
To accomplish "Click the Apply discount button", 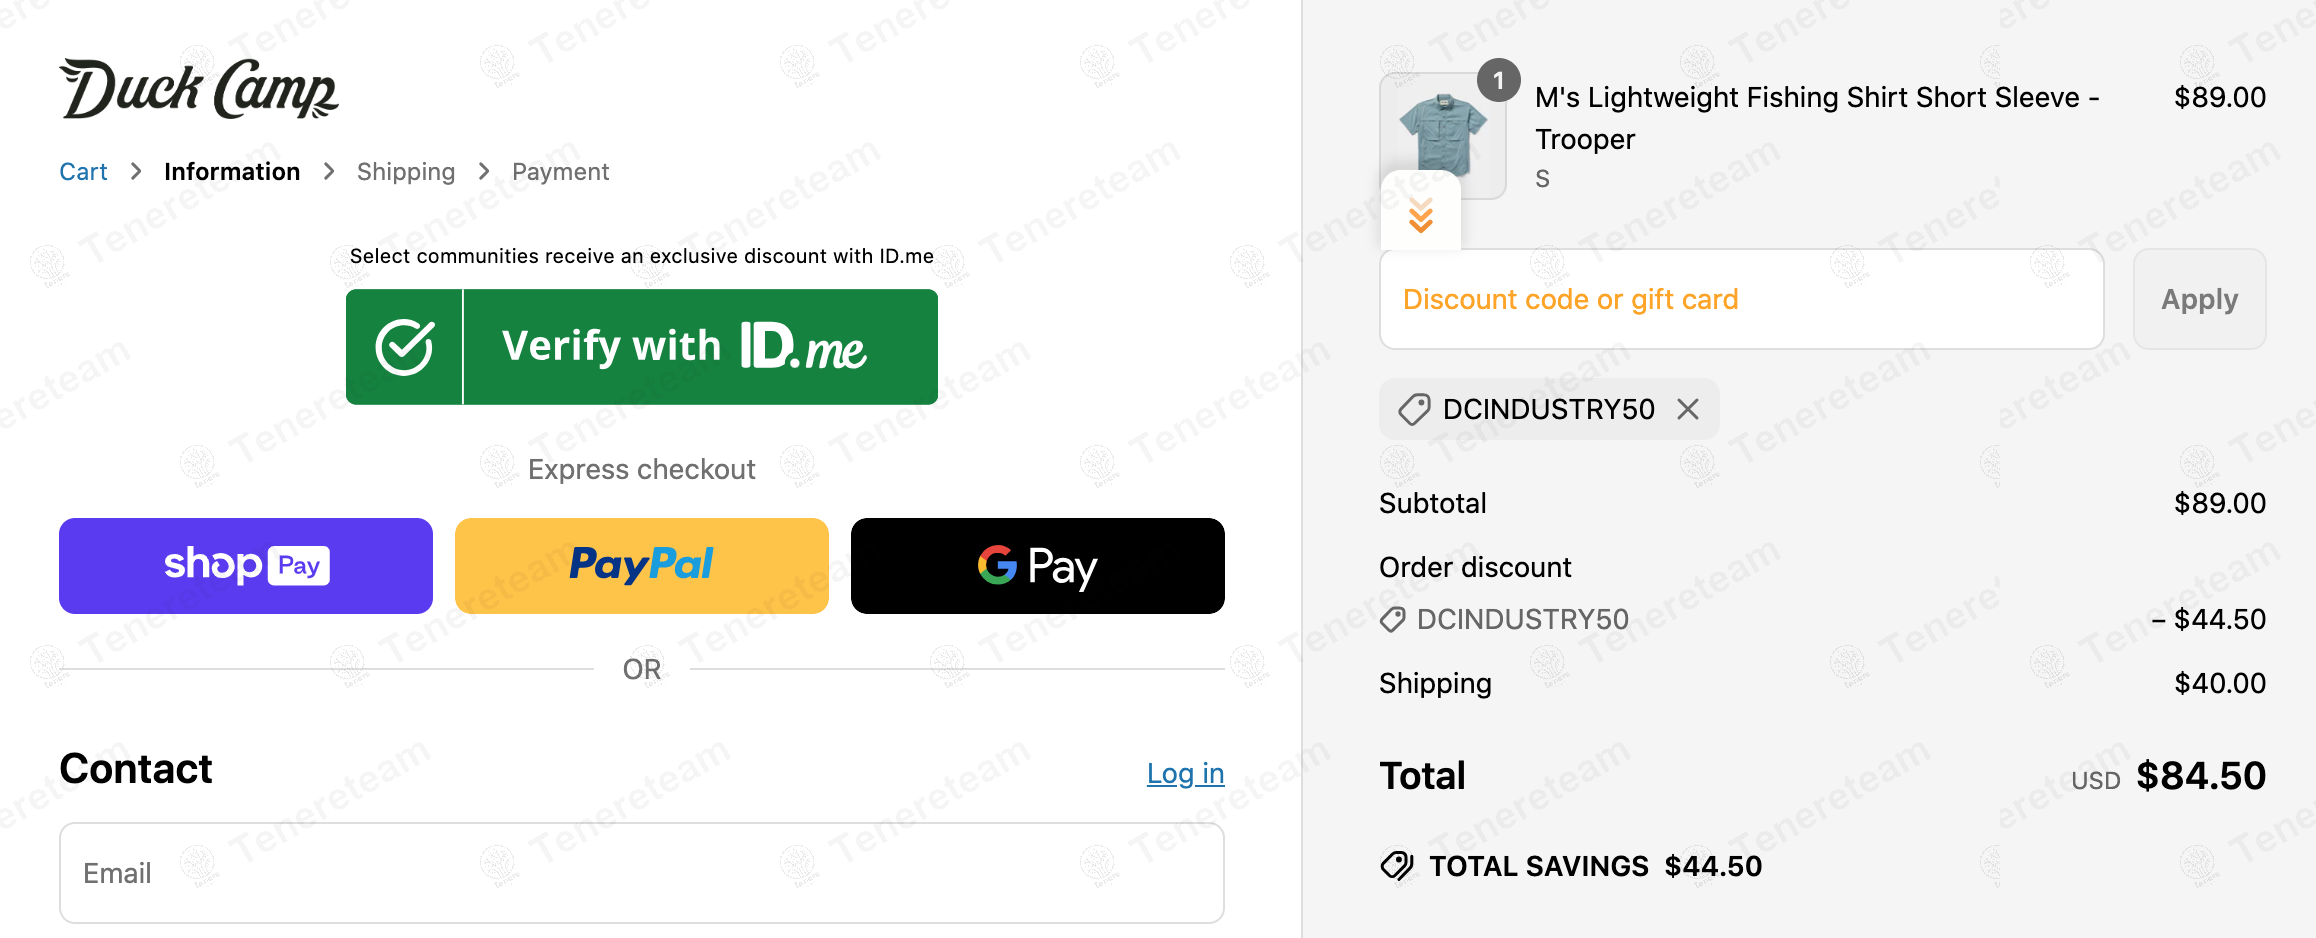I will point(2199,299).
